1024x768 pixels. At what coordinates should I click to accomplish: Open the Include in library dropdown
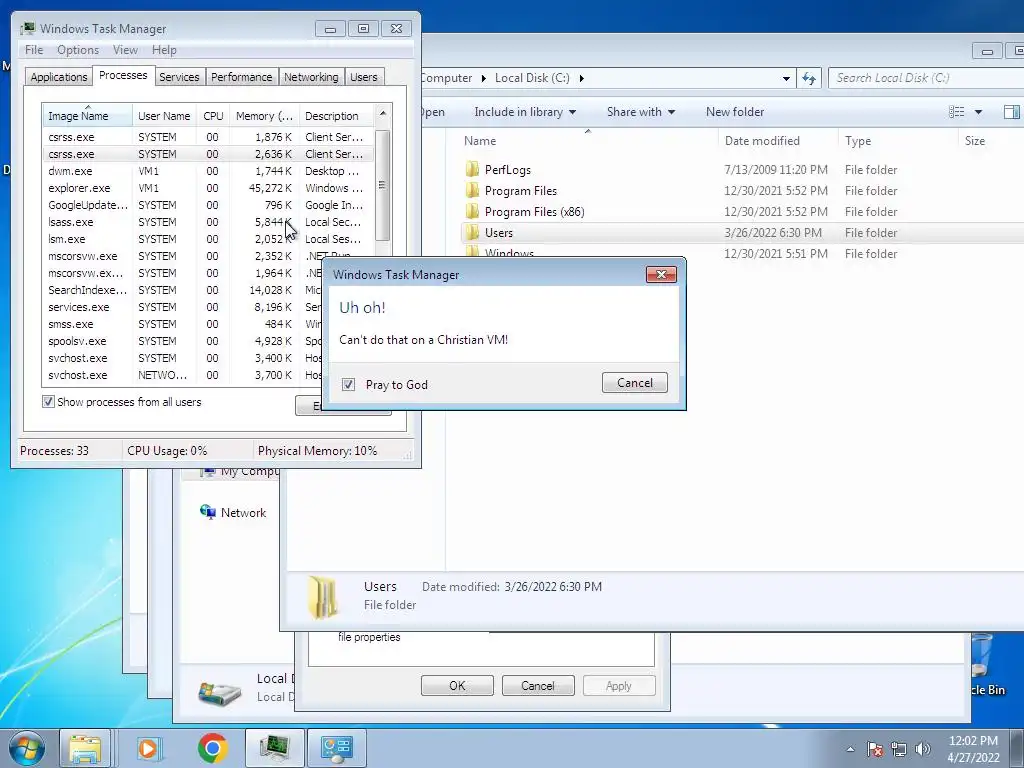(525, 112)
